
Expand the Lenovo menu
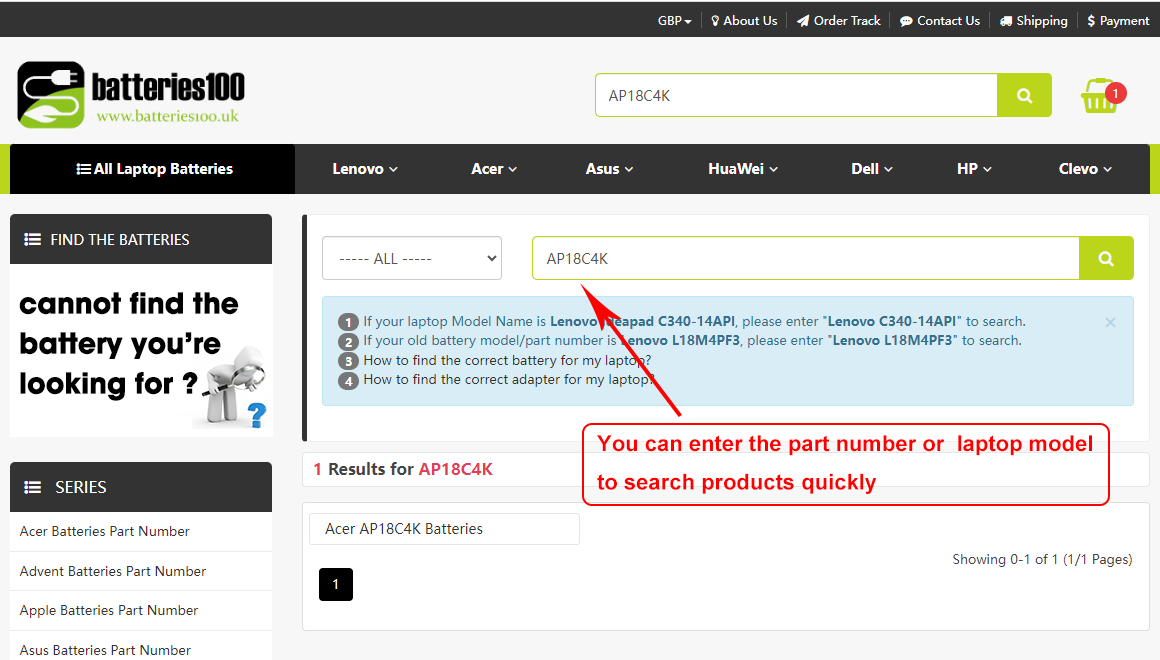(x=365, y=169)
